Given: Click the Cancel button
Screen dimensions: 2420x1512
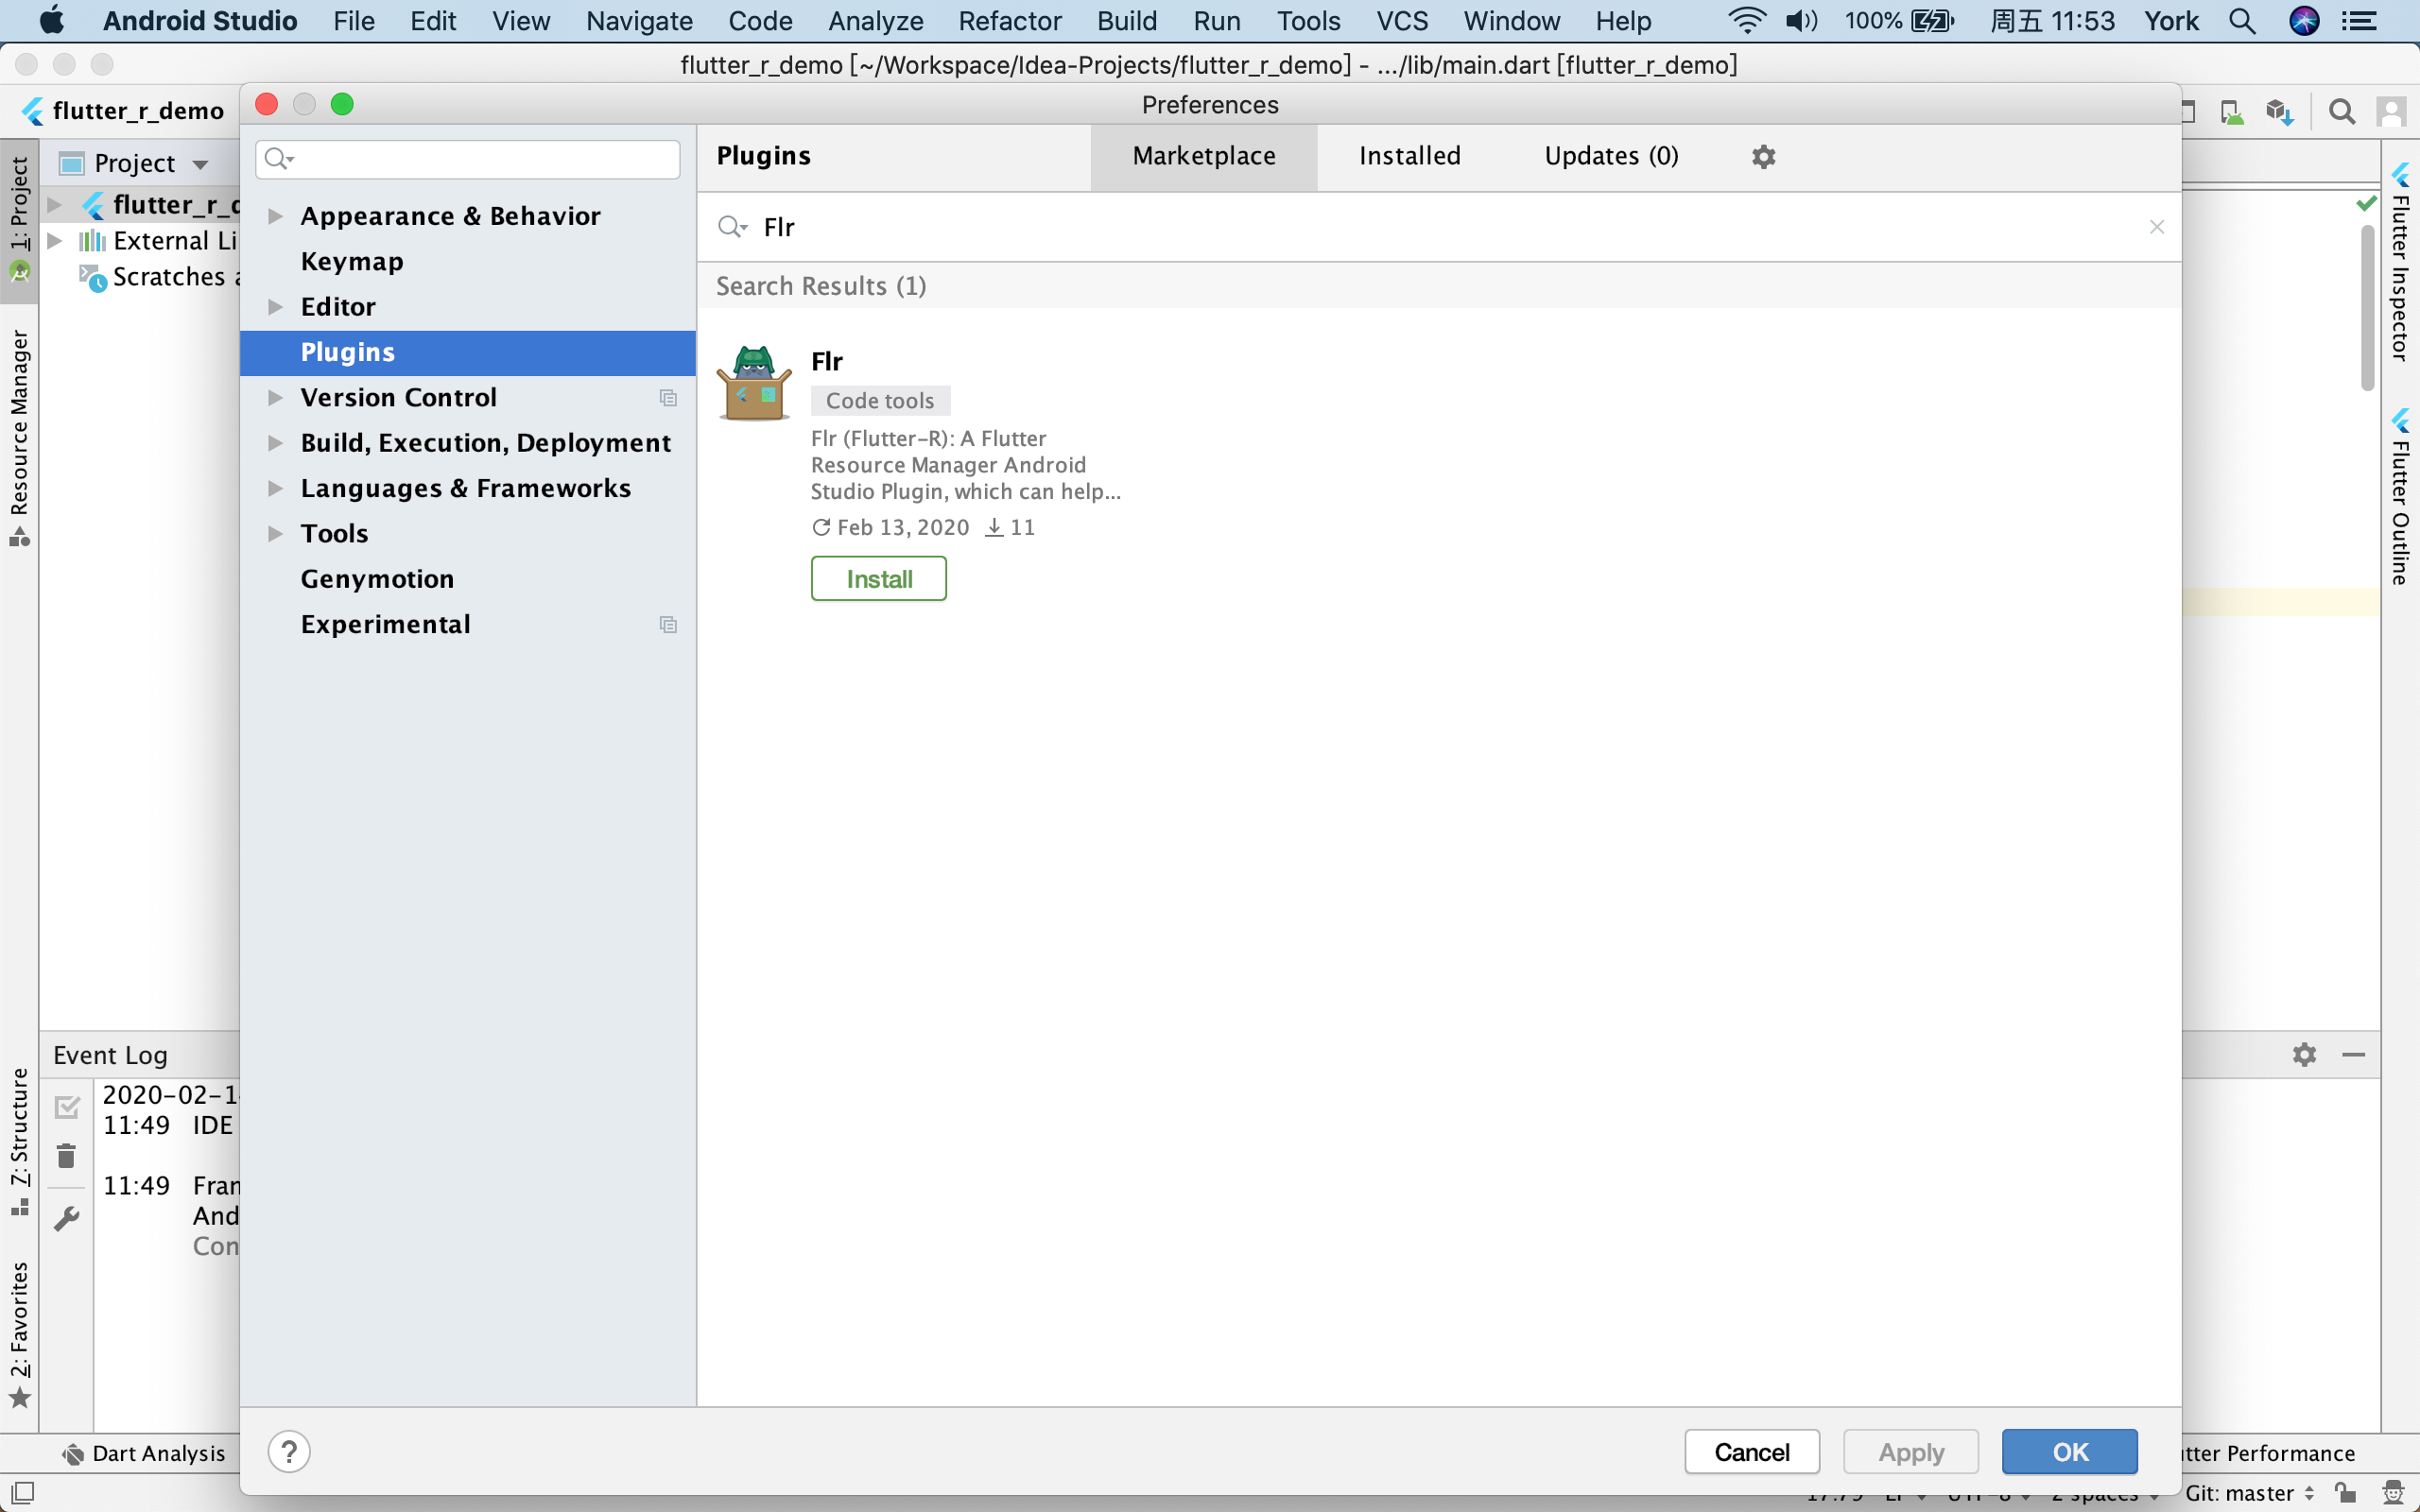Looking at the screenshot, I should [x=1751, y=1451].
